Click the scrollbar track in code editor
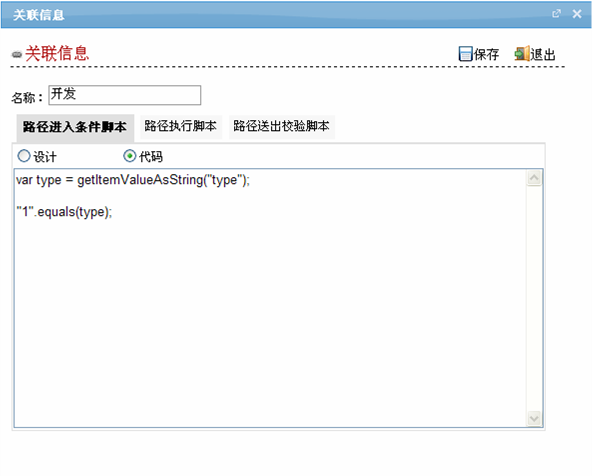This screenshot has height=476, width=592. point(534,298)
